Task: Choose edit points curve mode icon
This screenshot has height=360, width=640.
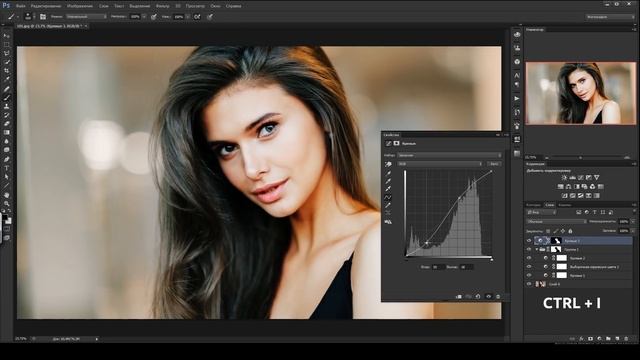Action: tap(388, 197)
